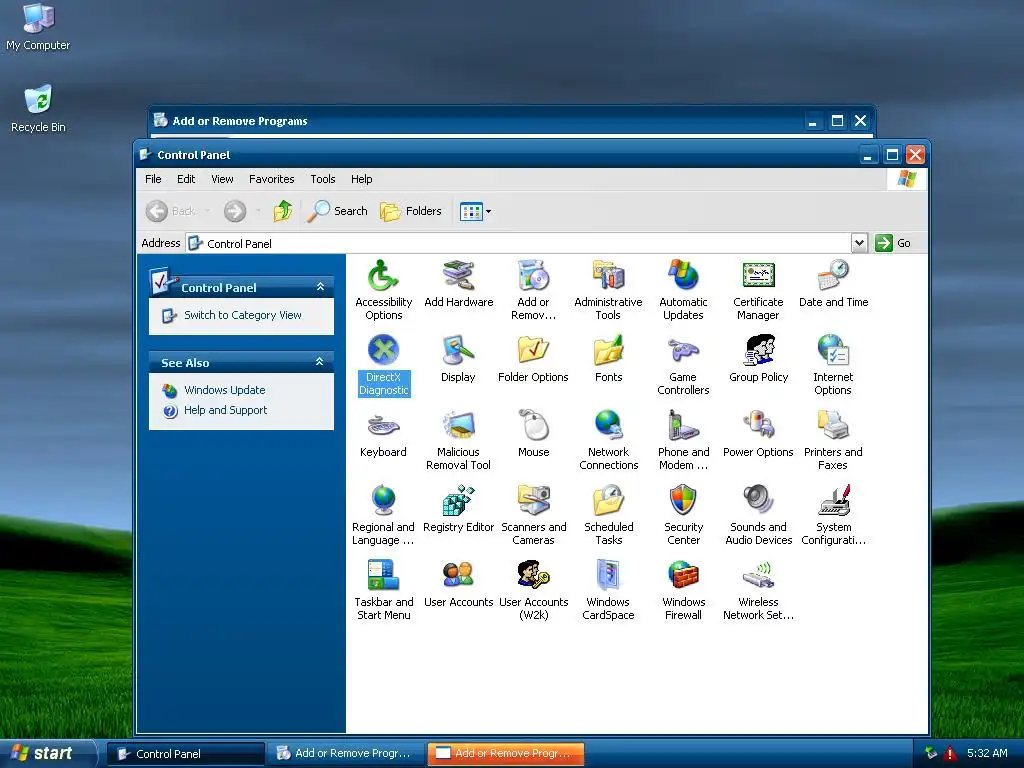Image resolution: width=1024 pixels, height=768 pixels.
Task: Open Printers and Faxes
Action: tap(833, 440)
